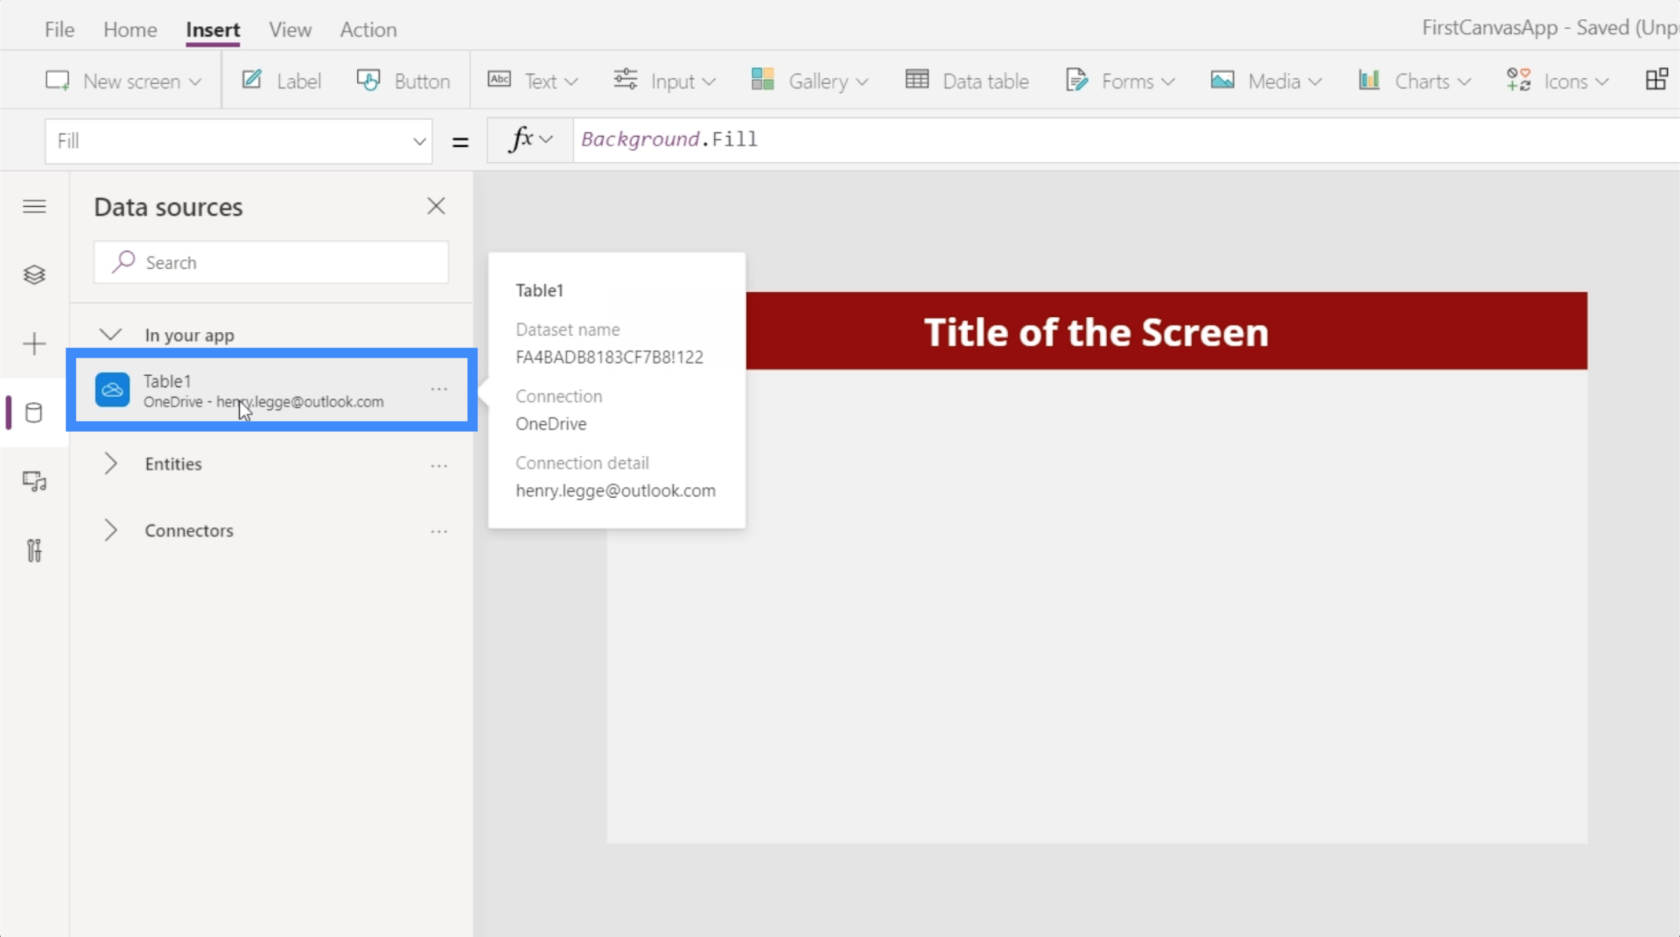Insert a Label control

click(282, 81)
